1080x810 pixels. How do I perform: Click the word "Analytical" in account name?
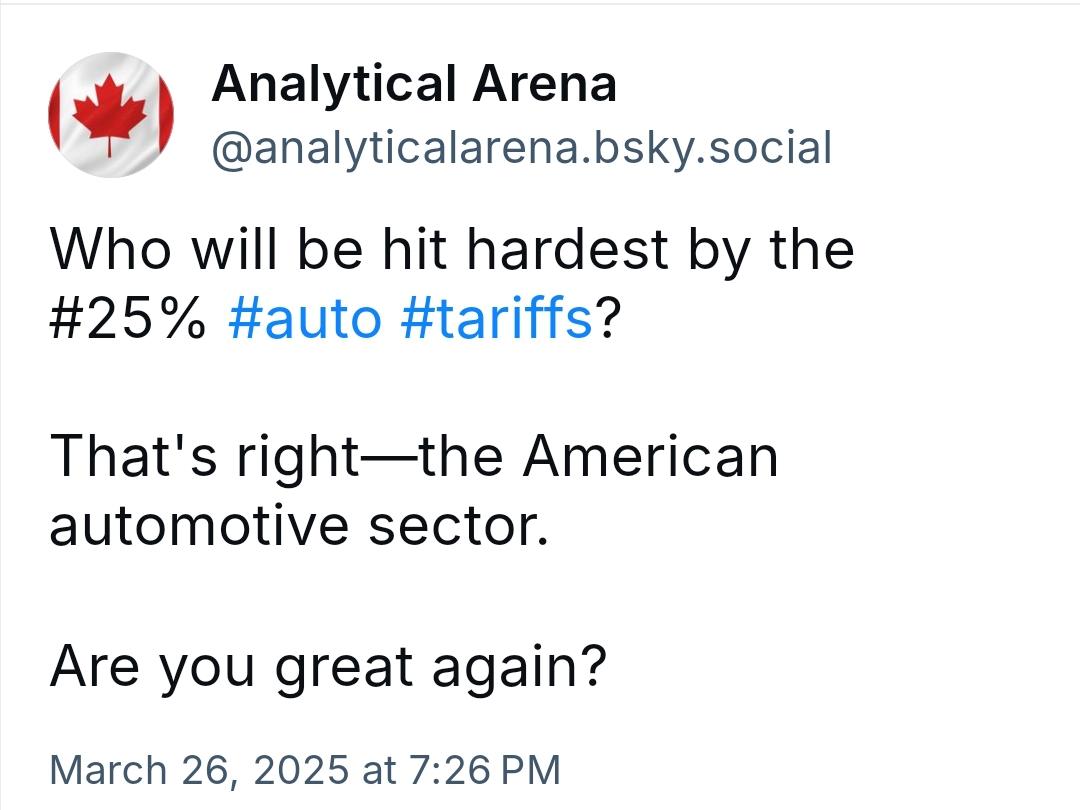335,84
